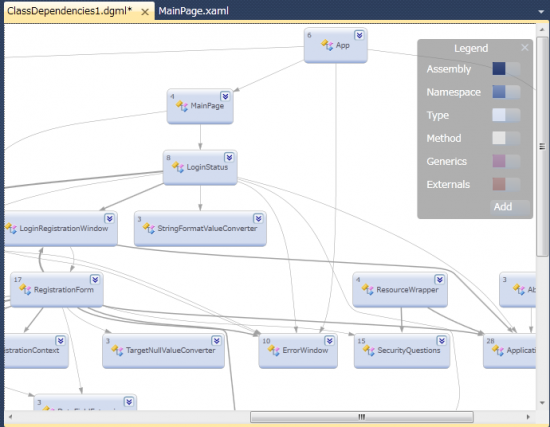Click the Assembly legend color swatch
The image size is (550, 427).
pyautogui.click(x=499, y=69)
